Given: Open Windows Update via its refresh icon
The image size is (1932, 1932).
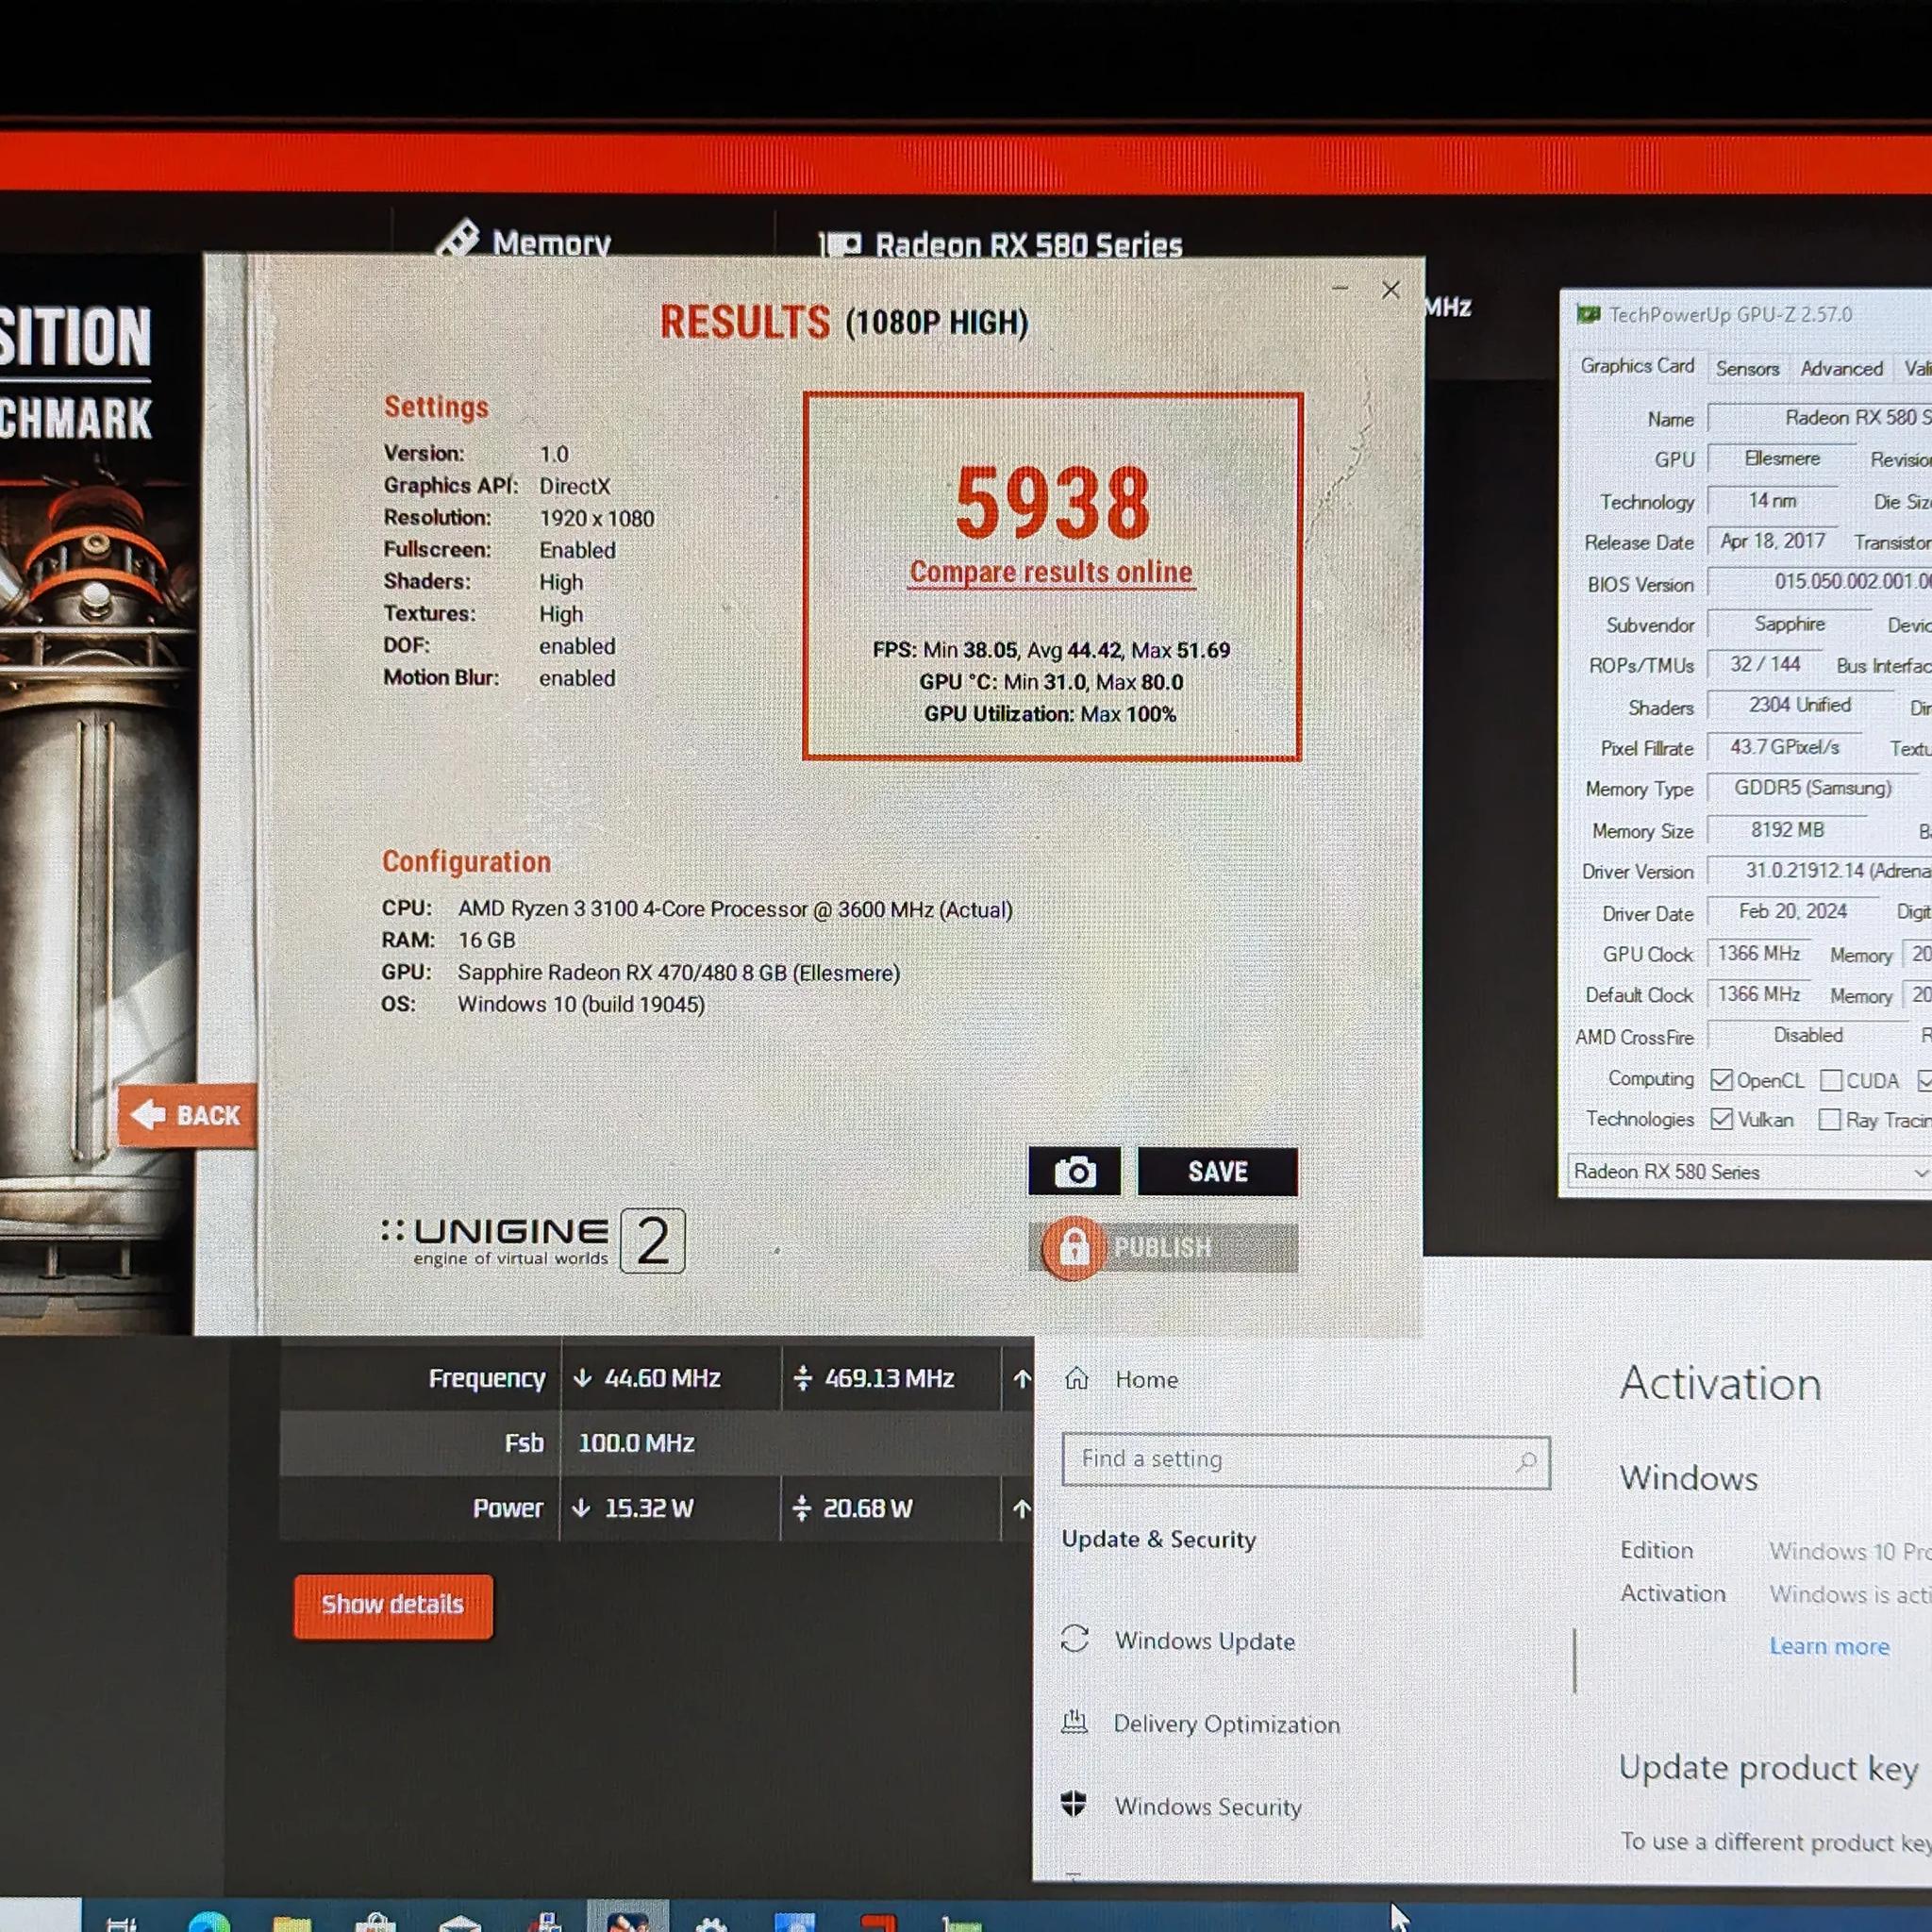Looking at the screenshot, I should [x=1075, y=1639].
